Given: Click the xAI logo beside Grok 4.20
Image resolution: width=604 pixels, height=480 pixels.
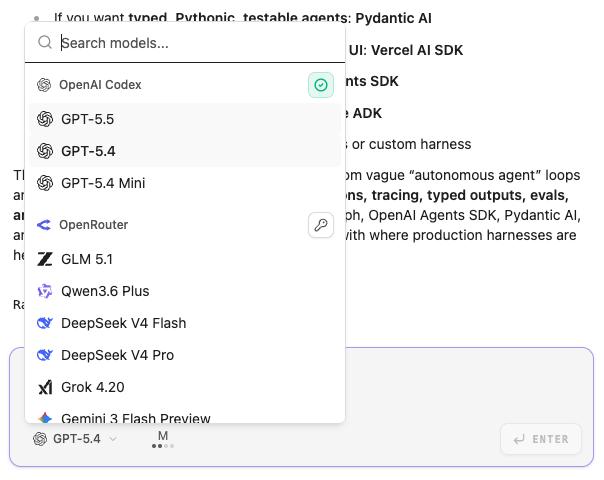Looking at the screenshot, I should 45,387.
